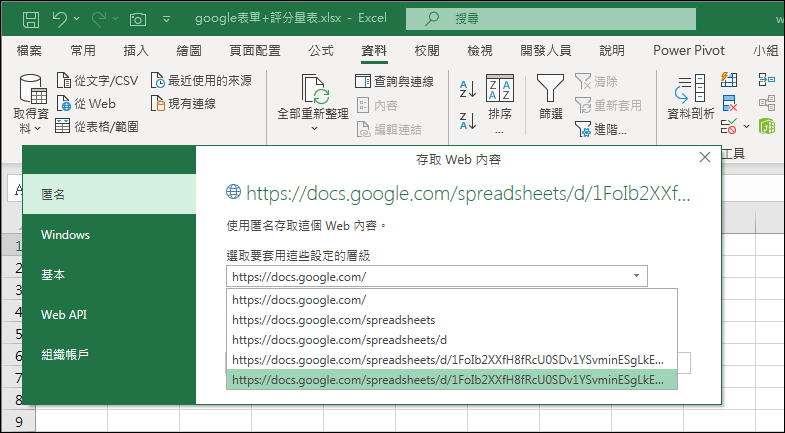Select row 9 header in worksheet
Image resolution: width=785 pixels, height=433 pixels.
[19, 421]
